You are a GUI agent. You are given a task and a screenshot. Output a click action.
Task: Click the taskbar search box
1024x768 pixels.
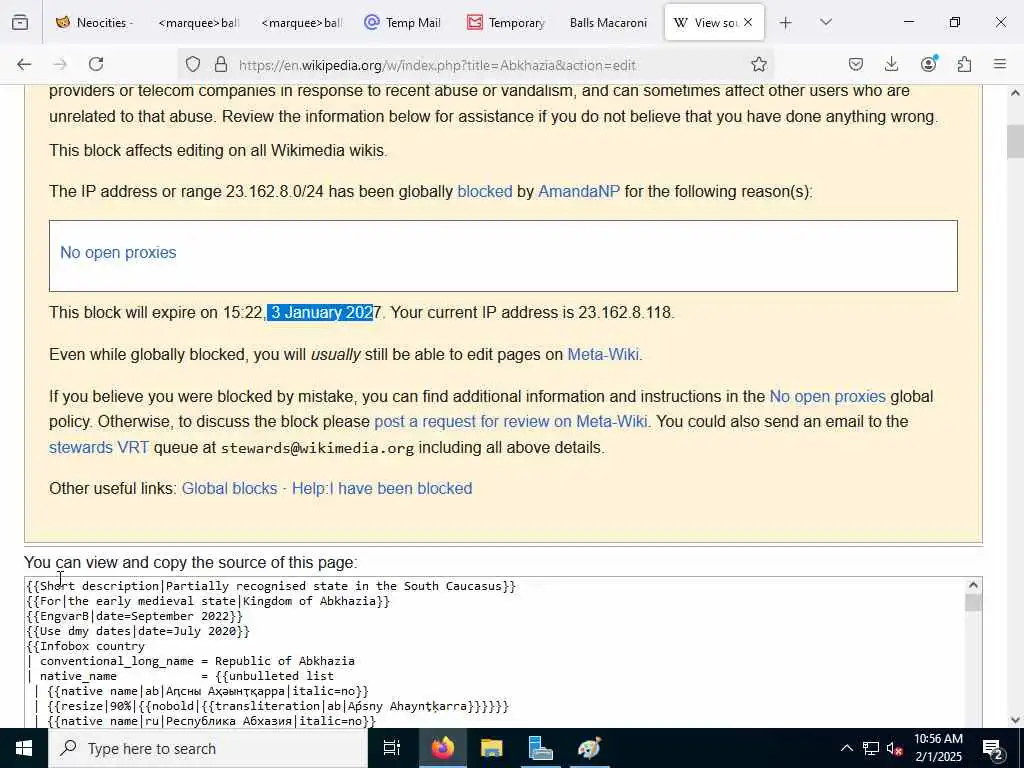pos(208,748)
